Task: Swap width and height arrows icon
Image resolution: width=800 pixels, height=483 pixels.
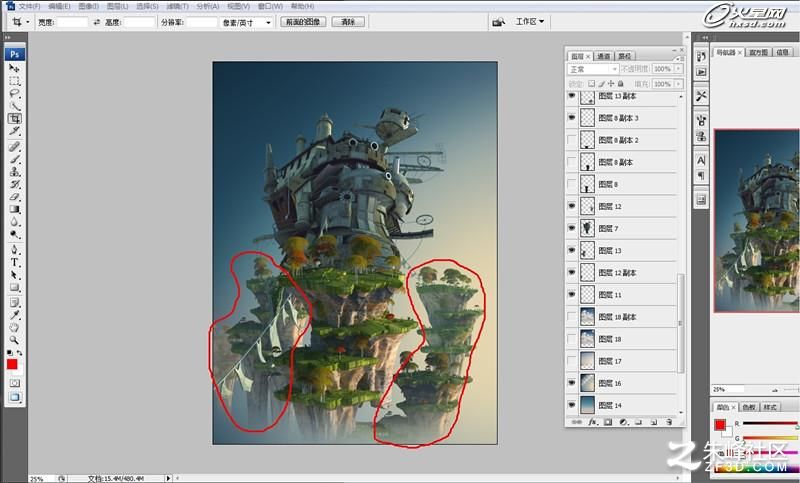Action: 96,22
